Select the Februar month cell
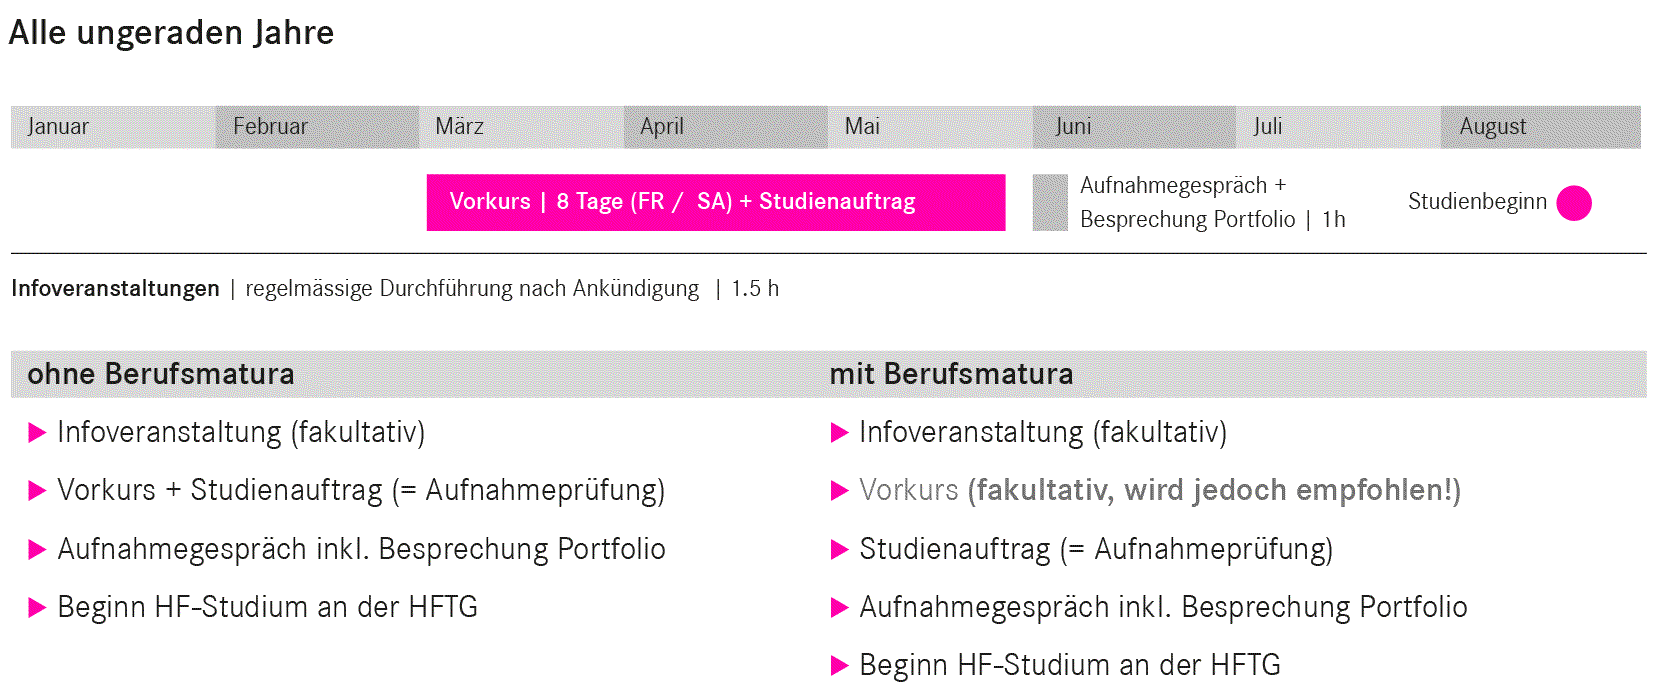The width and height of the screenshot is (1660, 700). tap(317, 127)
